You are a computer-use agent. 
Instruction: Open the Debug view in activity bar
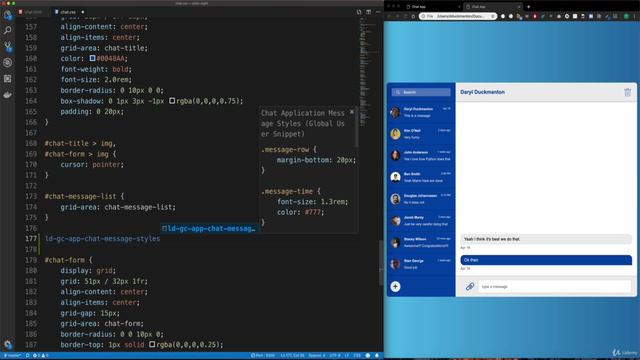click(7, 62)
